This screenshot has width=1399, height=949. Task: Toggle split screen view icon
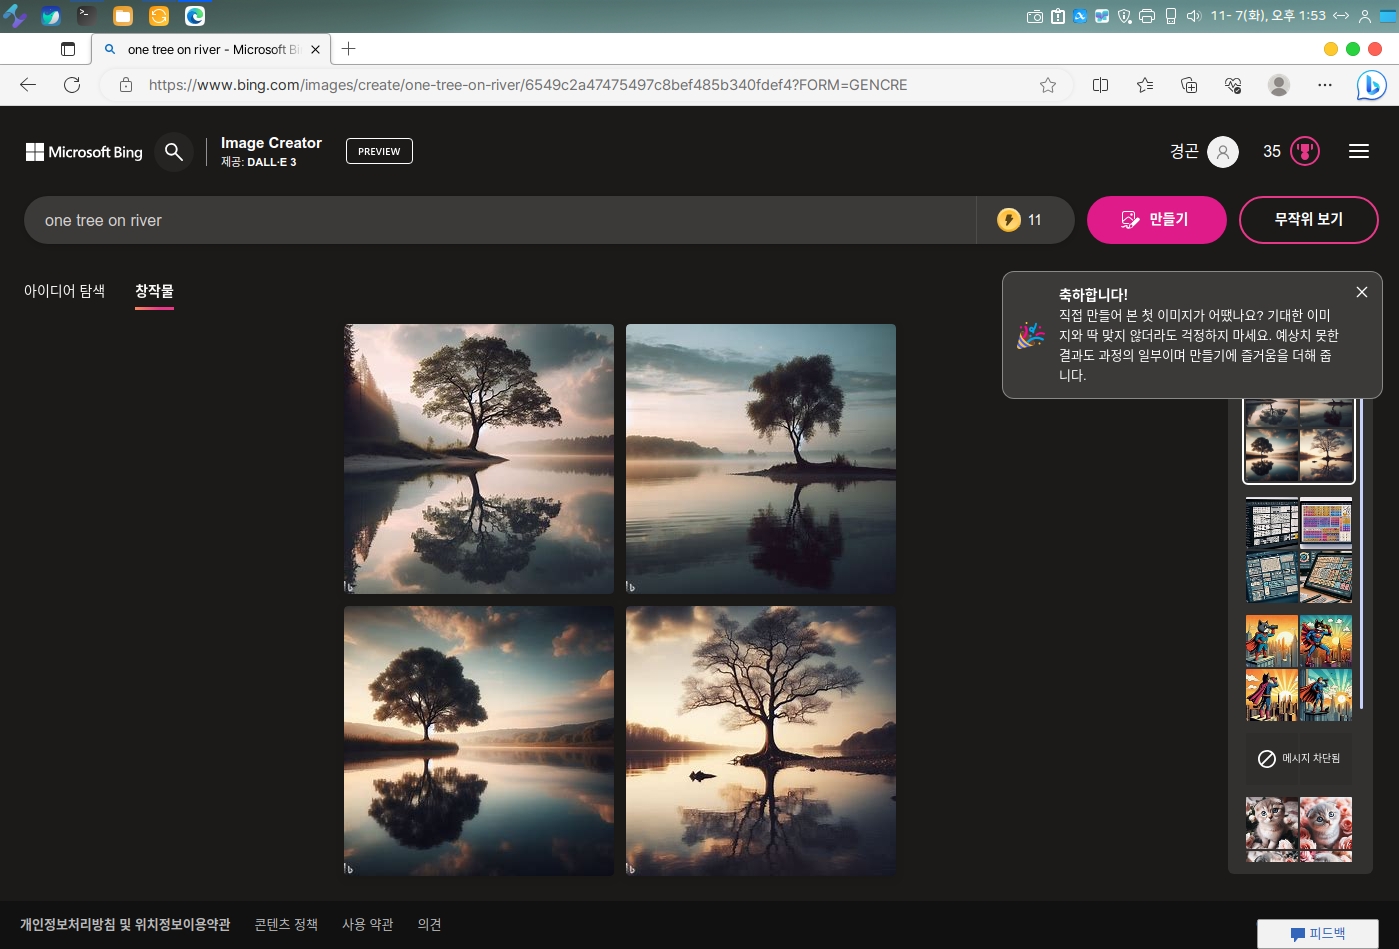[1100, 85]
